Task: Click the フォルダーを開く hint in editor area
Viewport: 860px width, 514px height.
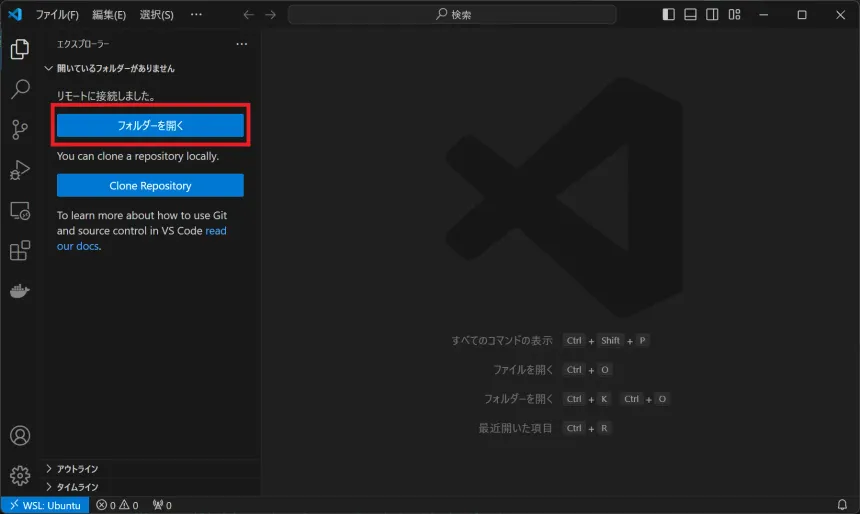Action: [518, 399]
